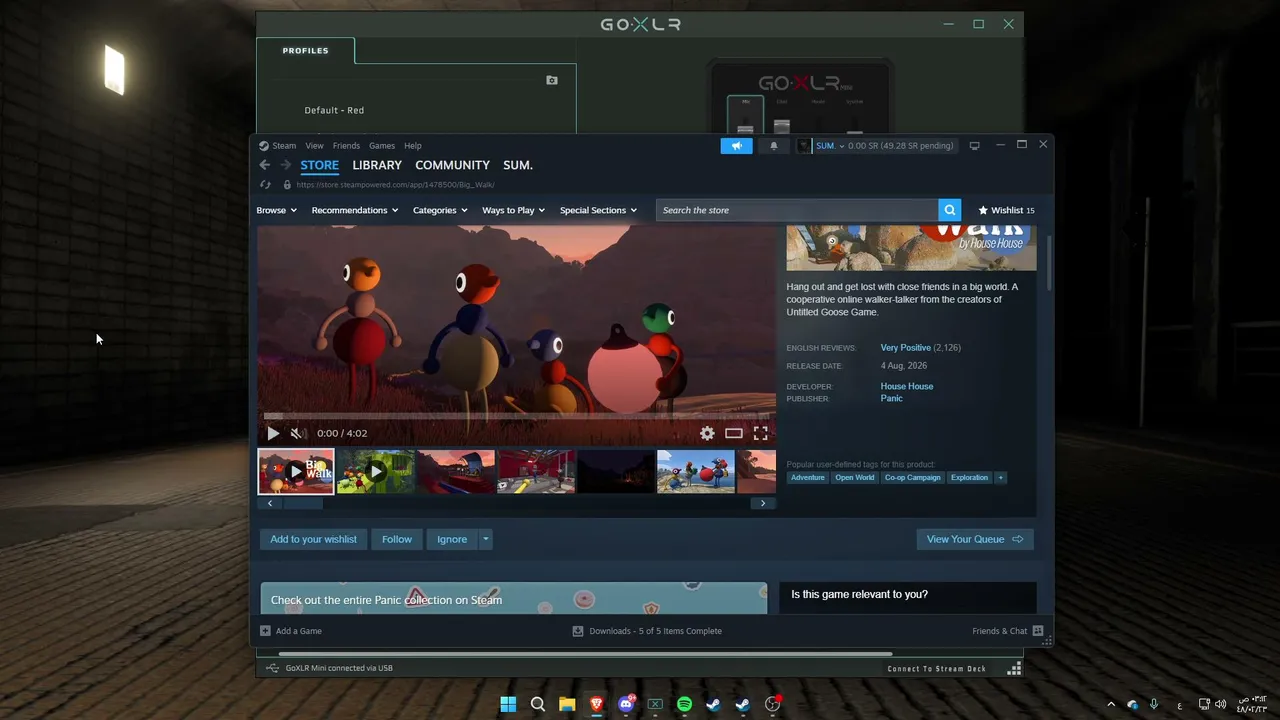Viewport: 1280px width, 720px height.
Task: Click the Steam account avatar
Action: (803, 146)
